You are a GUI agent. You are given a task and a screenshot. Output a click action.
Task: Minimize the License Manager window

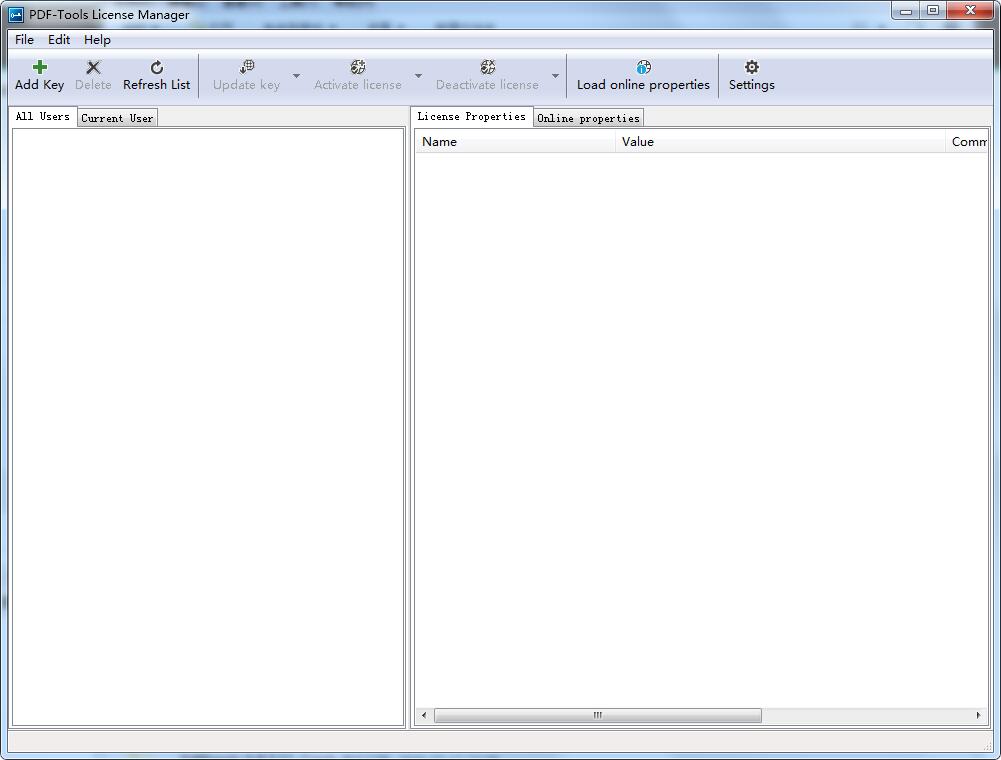[905, 11]
